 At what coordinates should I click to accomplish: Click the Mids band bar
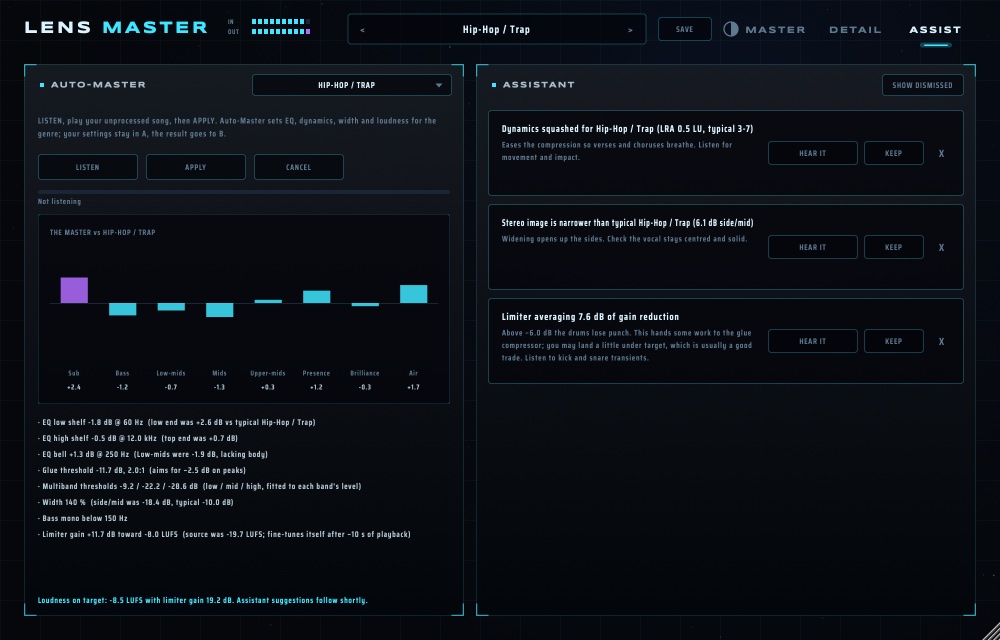click(219, 310)
